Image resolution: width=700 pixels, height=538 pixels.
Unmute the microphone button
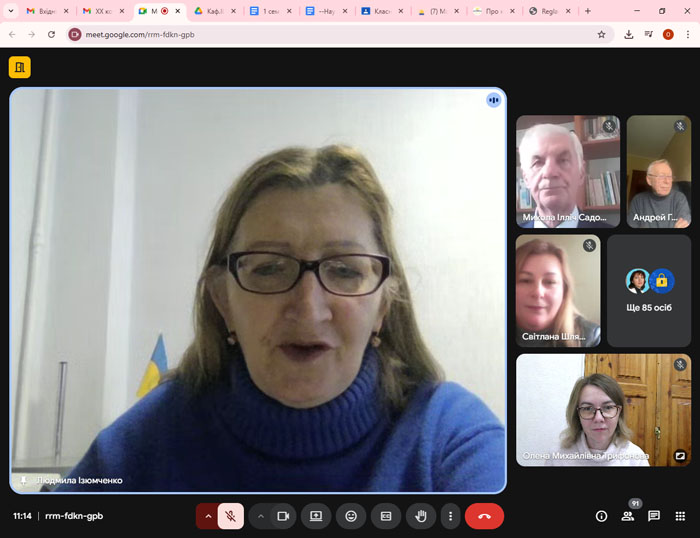231,516
